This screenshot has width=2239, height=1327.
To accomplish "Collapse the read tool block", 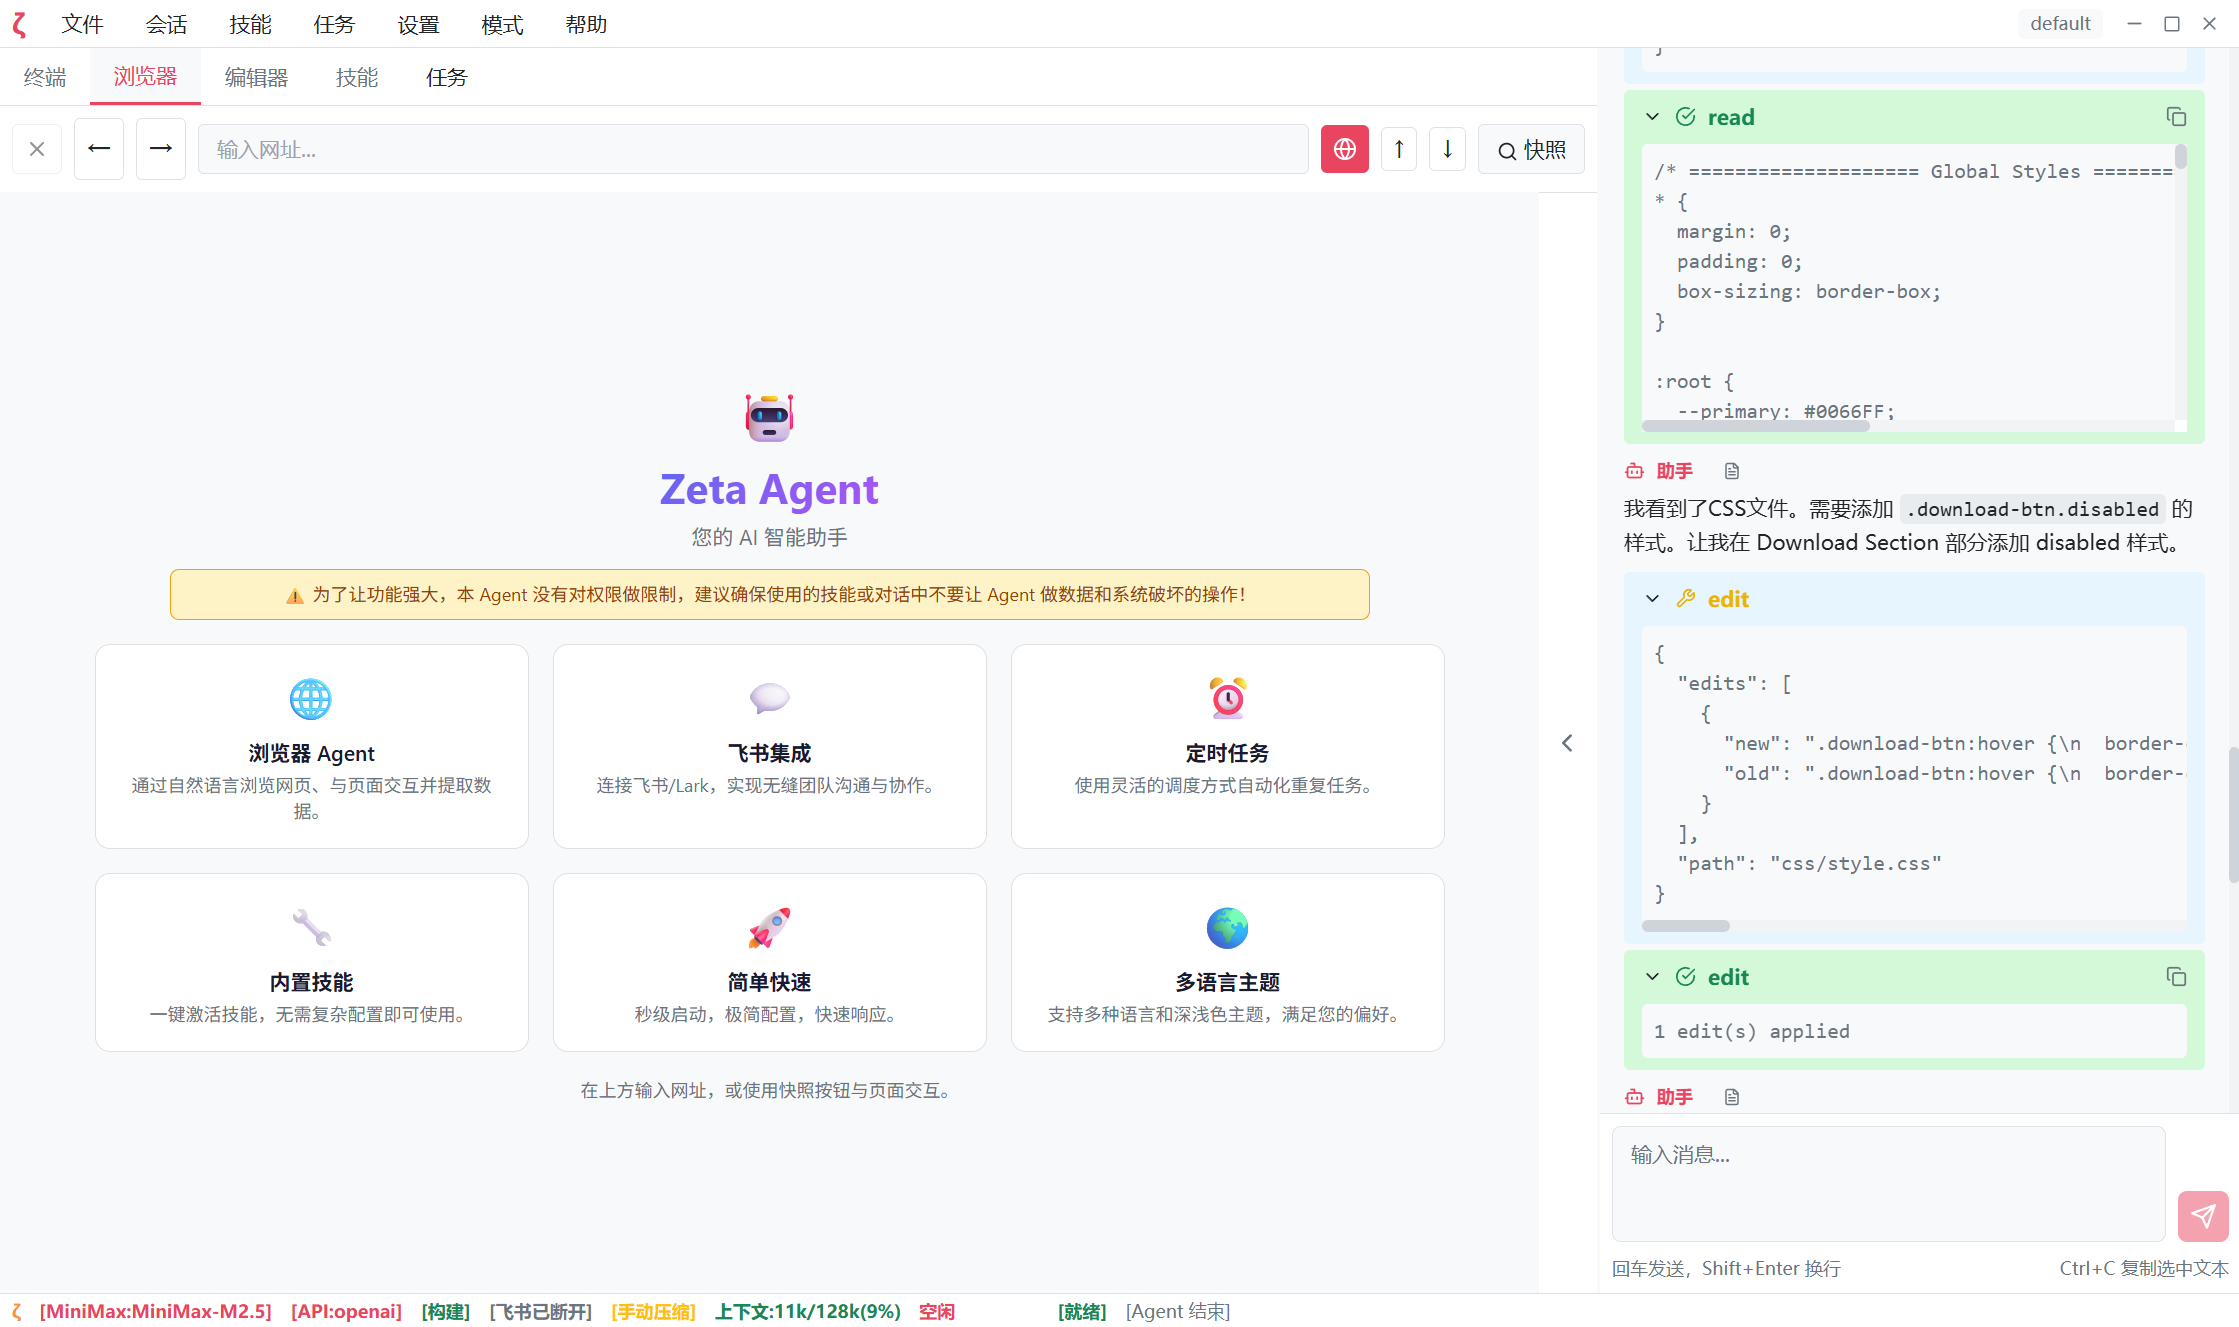I will 1652,117.
